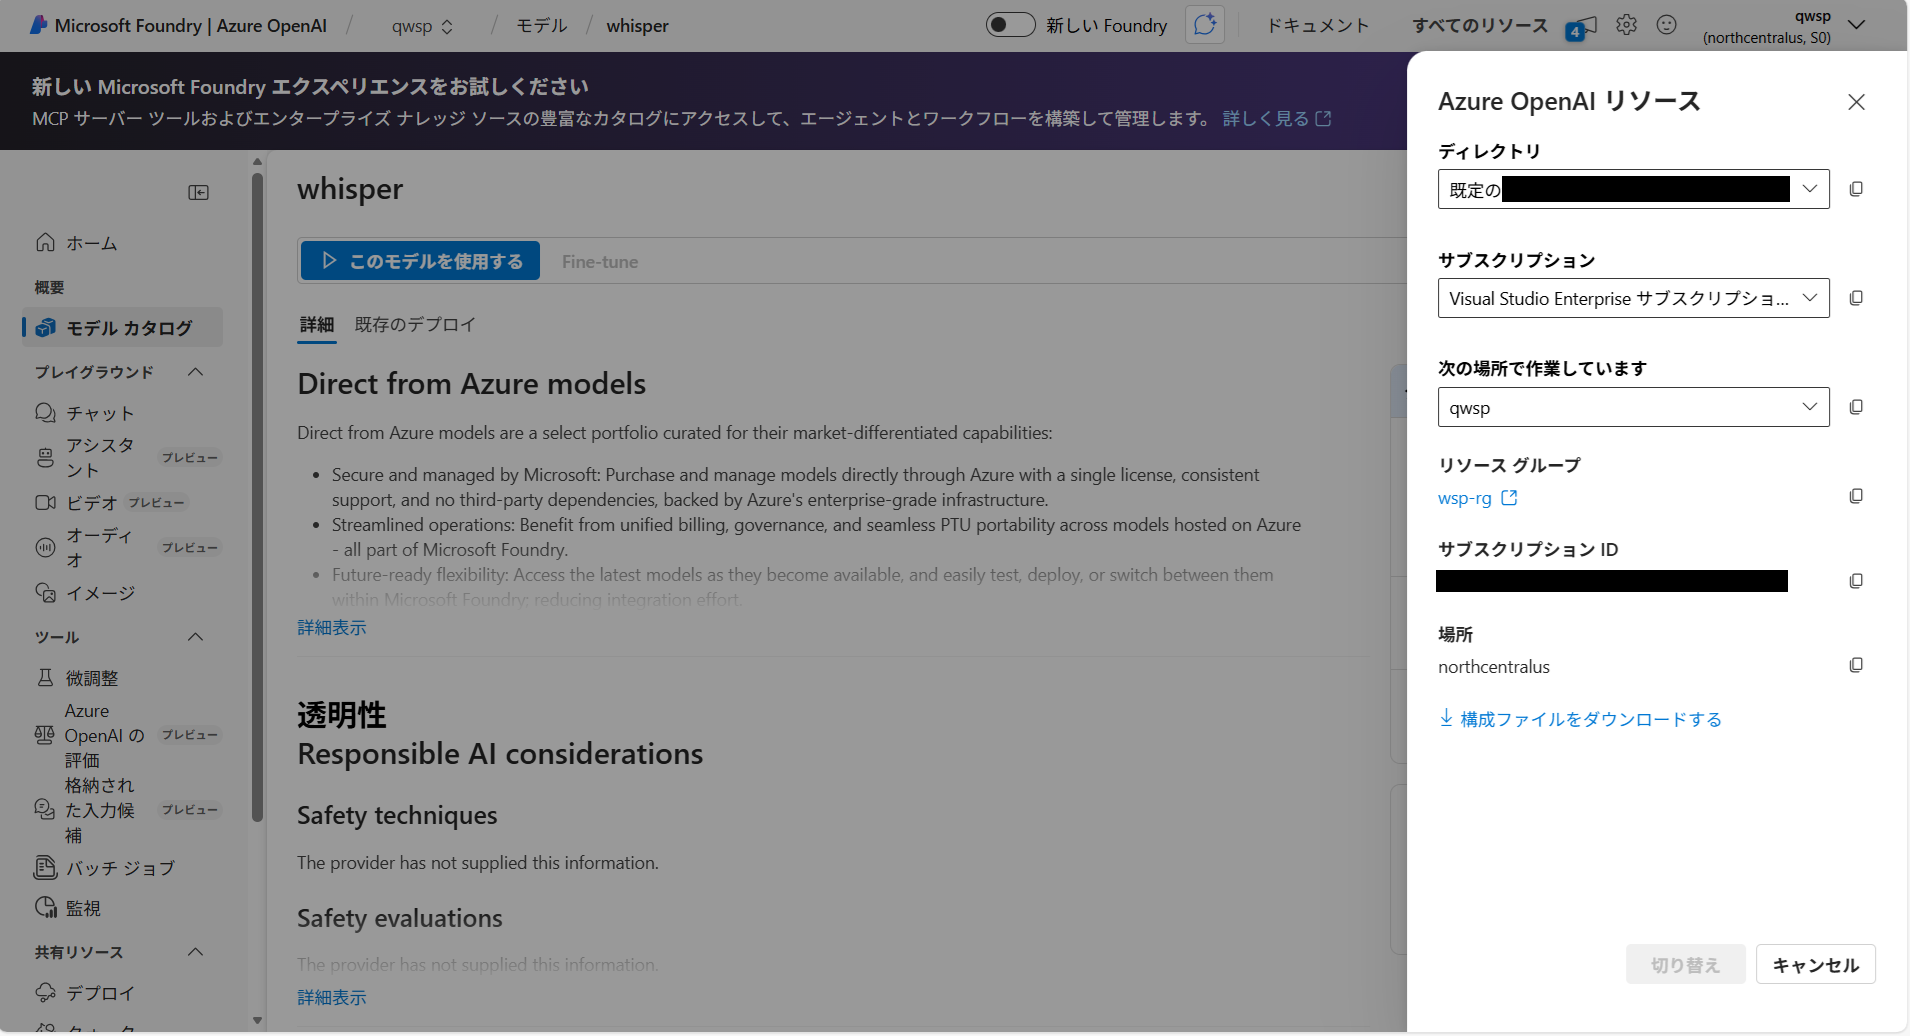Toggle the new Foundry switch
Viewport: 1910px width, 1036px height.
pos(1010,25)
